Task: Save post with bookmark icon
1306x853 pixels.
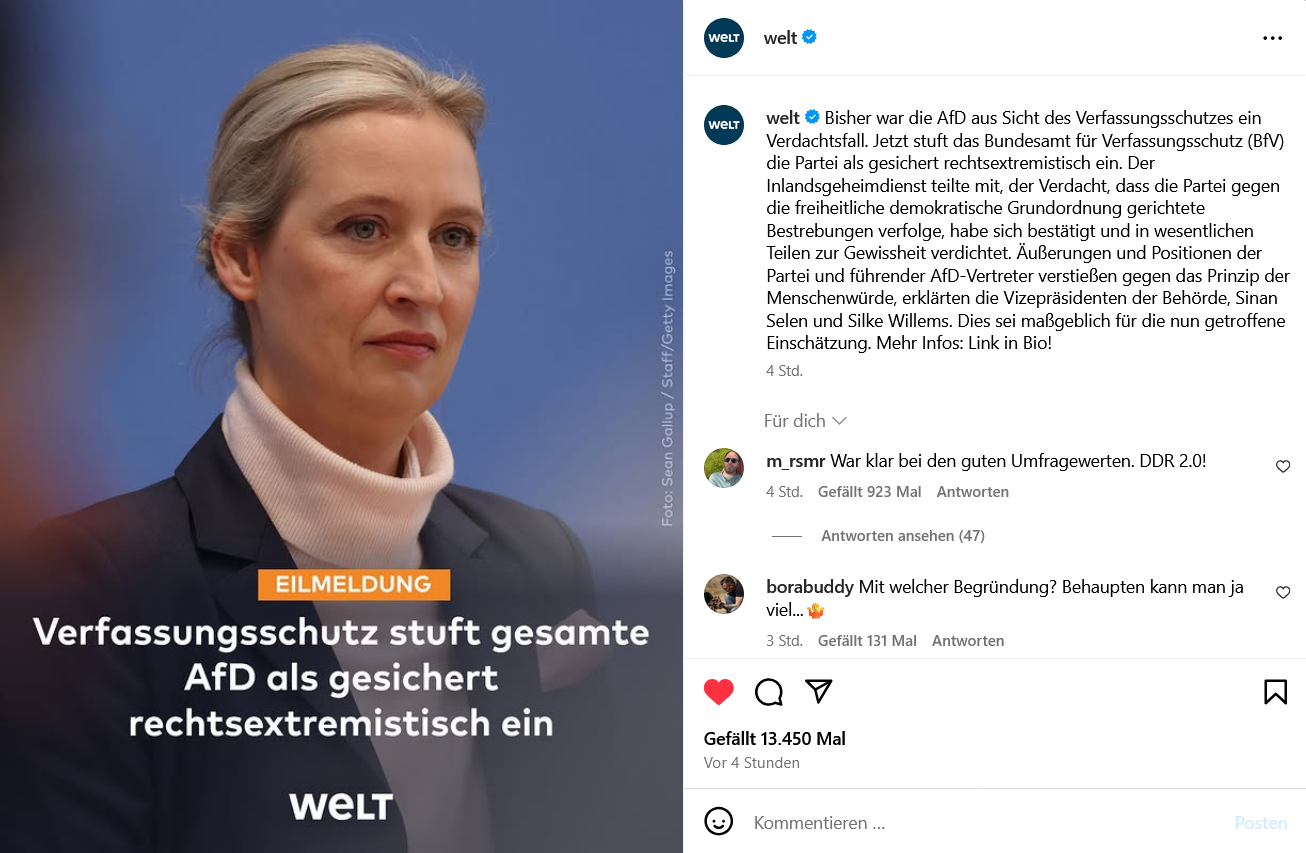Action: [1275, 692]
